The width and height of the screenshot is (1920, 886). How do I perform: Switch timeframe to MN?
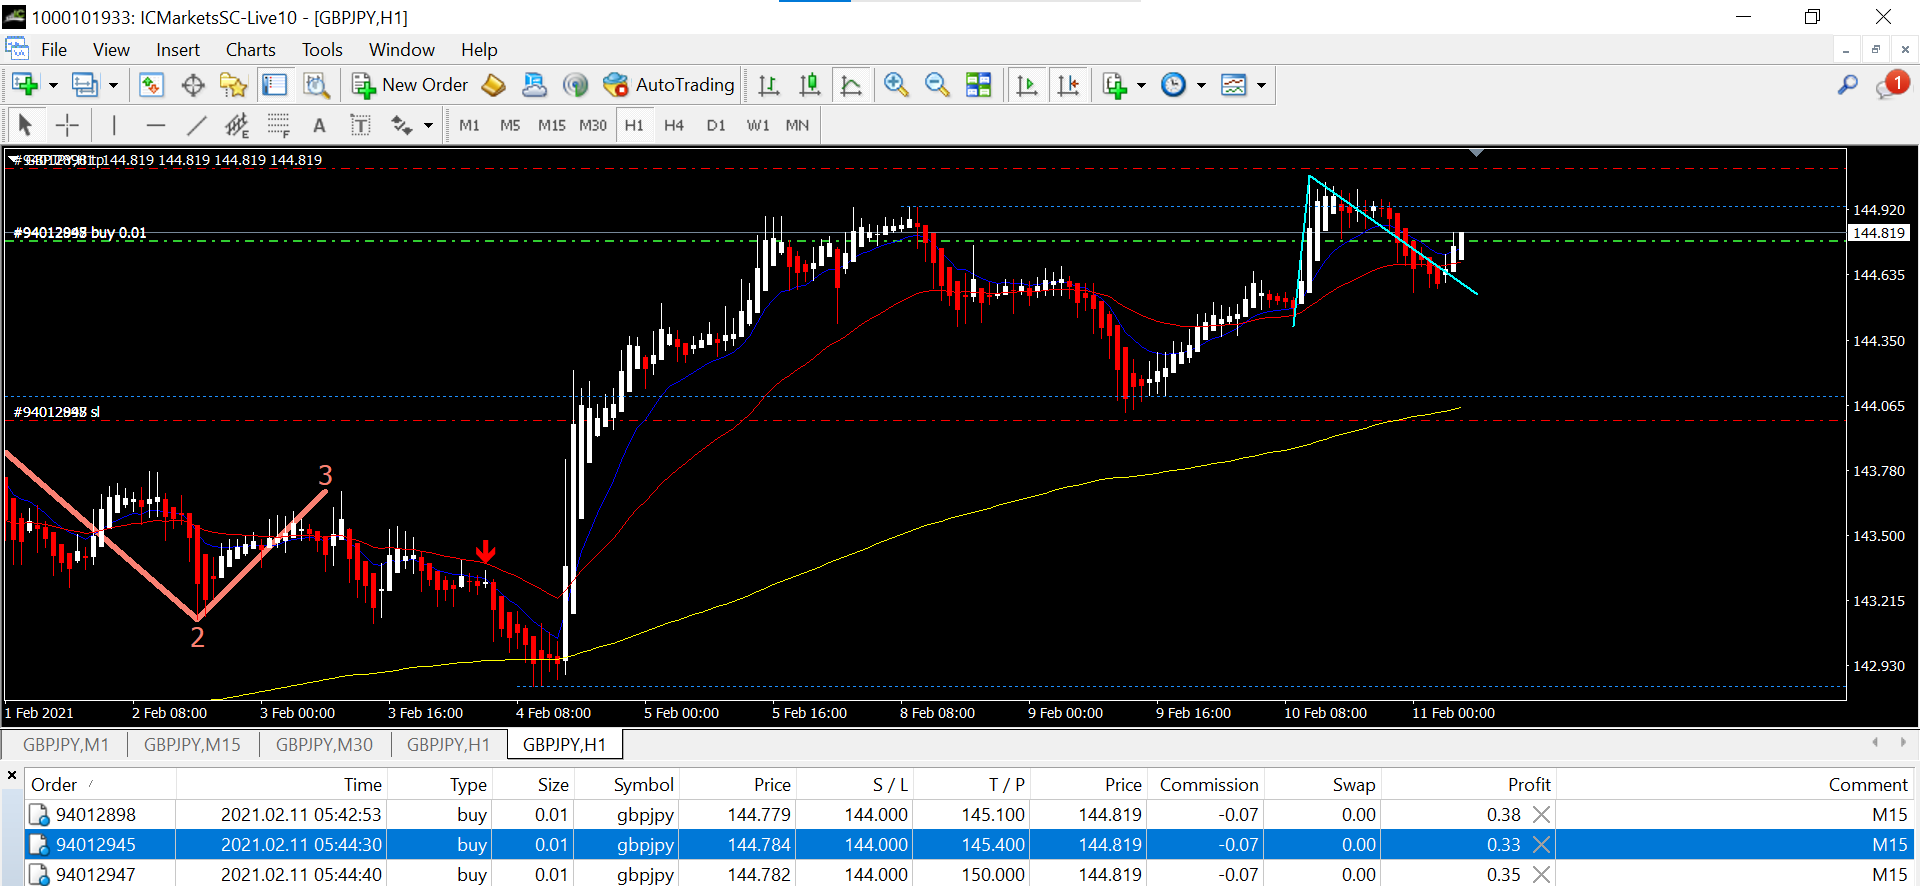click(x=797, y=125)
